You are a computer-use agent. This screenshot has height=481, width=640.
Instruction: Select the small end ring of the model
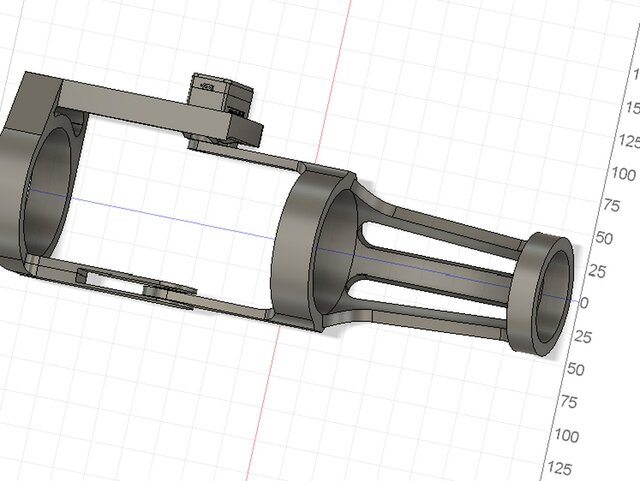(540, 294)
